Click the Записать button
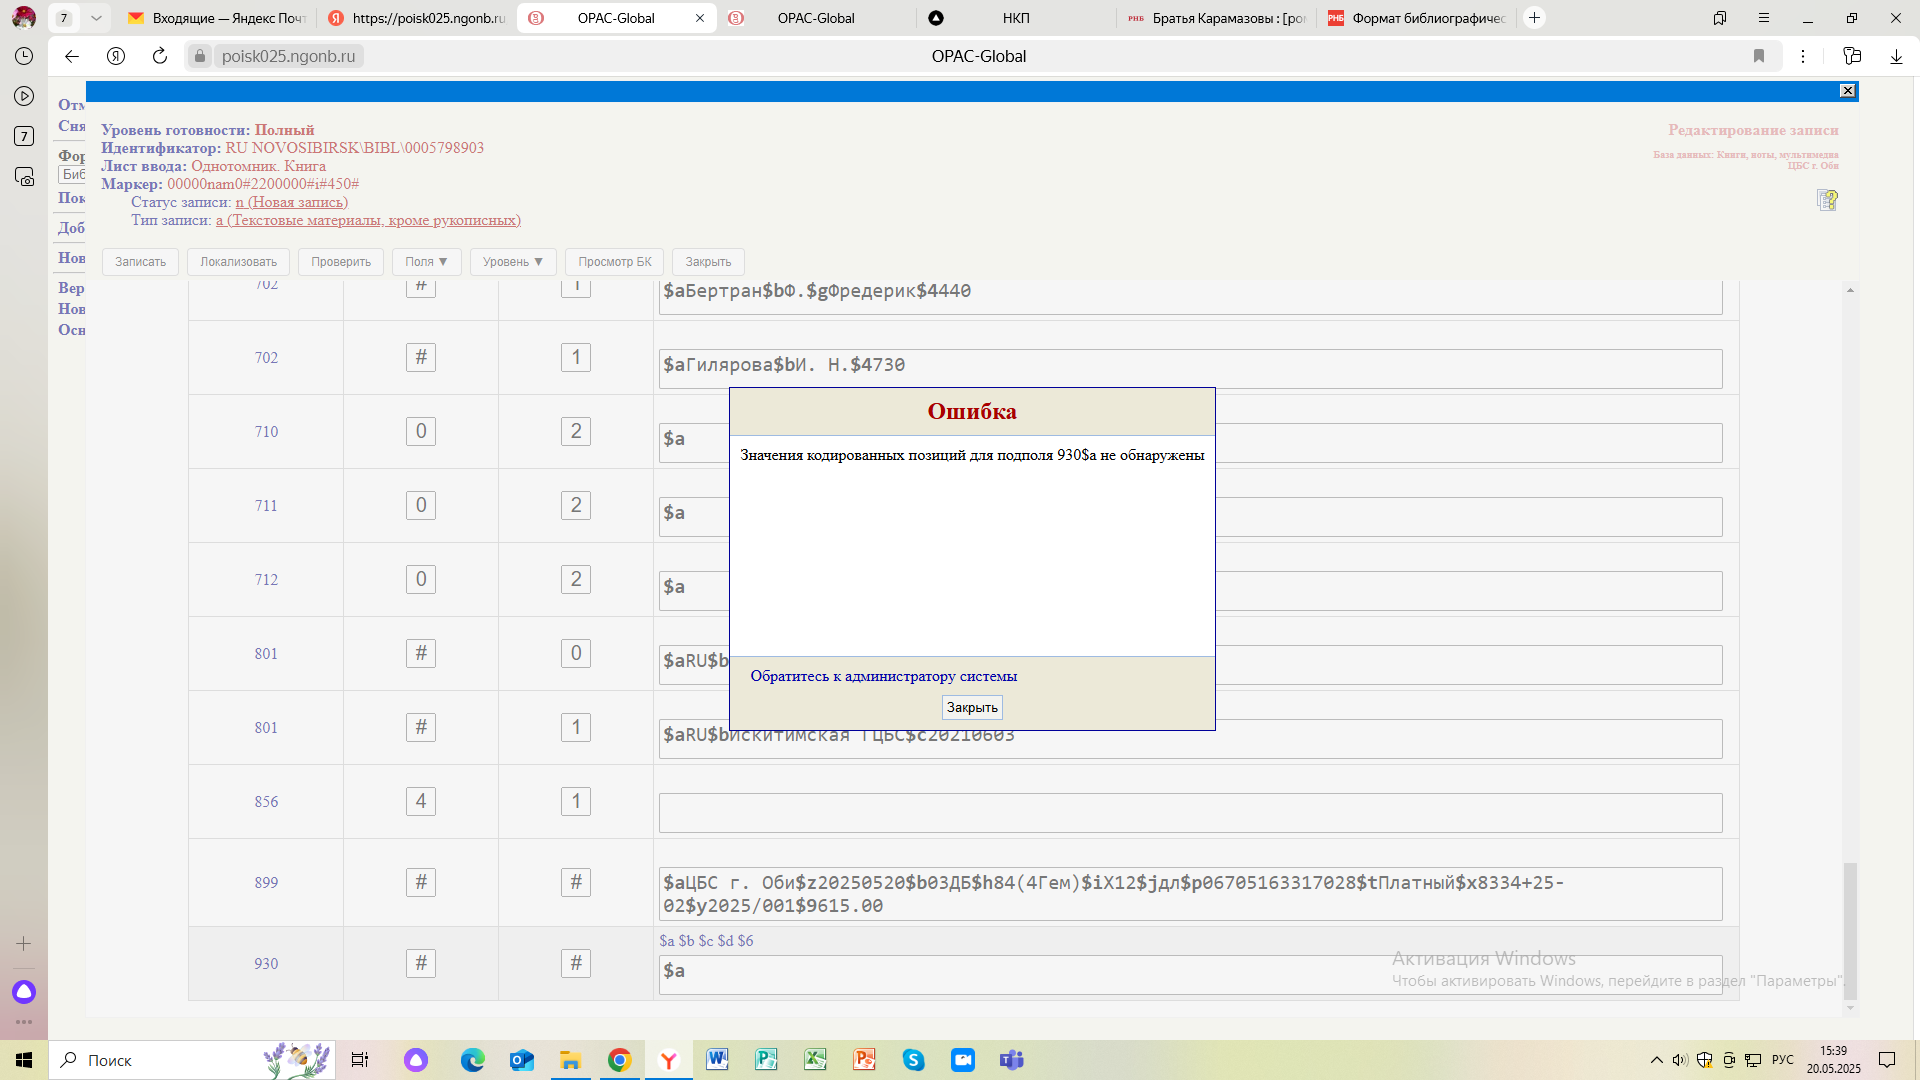Viewport: 1920px width, 1080px height. [x=140, y=262]
